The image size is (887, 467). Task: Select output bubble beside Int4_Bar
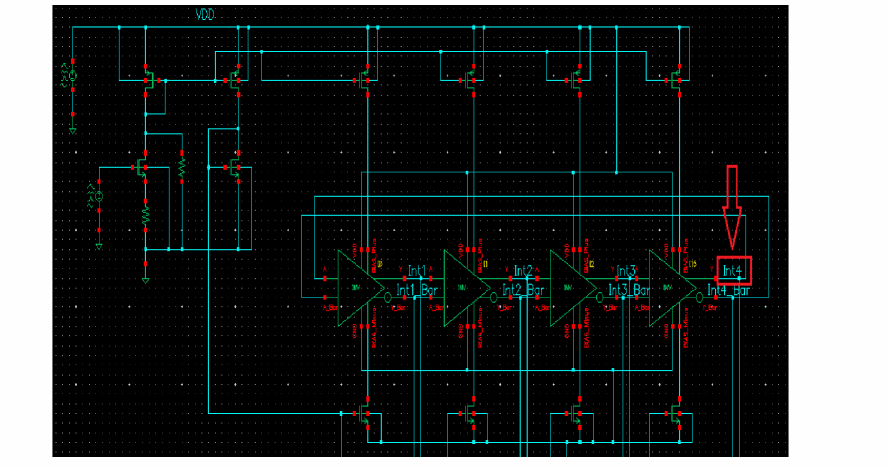tap(699, 297)
